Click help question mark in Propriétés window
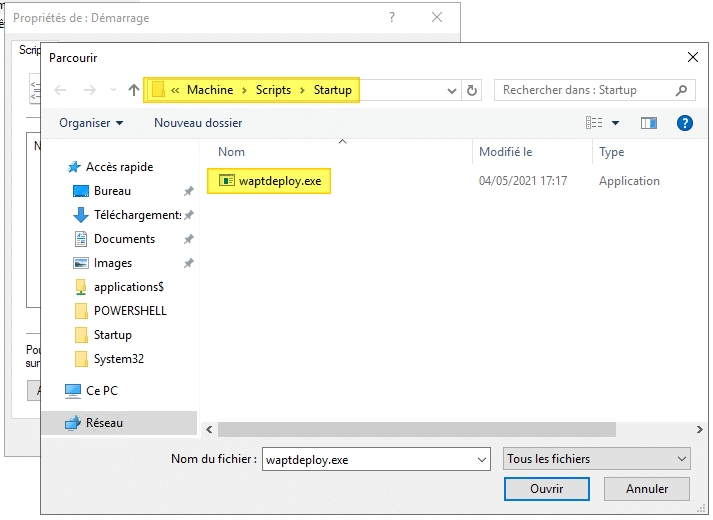The height and width of the screenshot is (520, 713). 392,17
